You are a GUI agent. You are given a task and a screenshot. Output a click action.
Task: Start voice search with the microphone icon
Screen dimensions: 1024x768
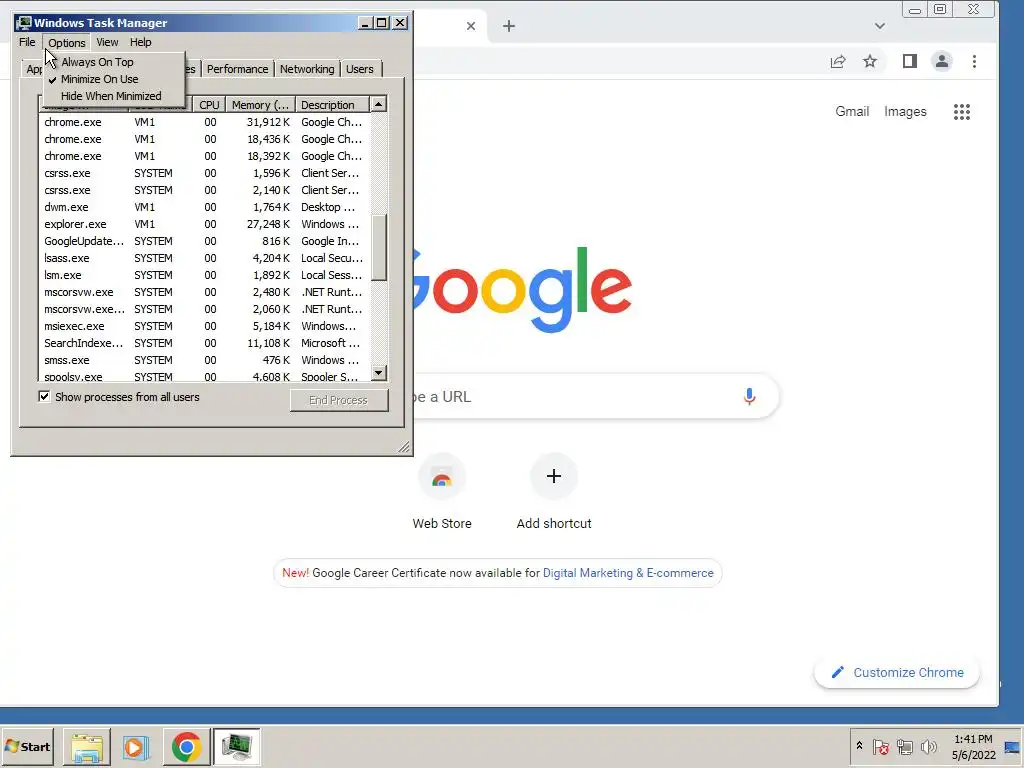point(749,396)
